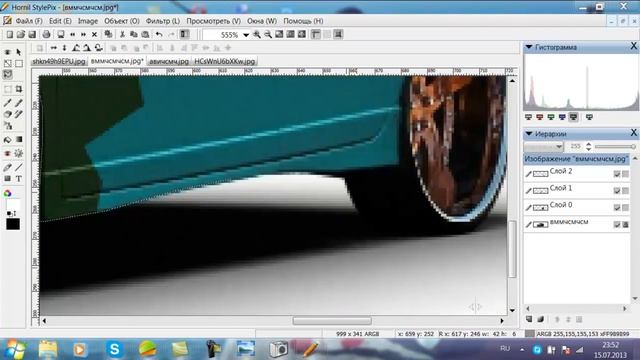
Task: Open the layer blend mode dropdown
Action: pyautogui.click(x=544, y=146)
